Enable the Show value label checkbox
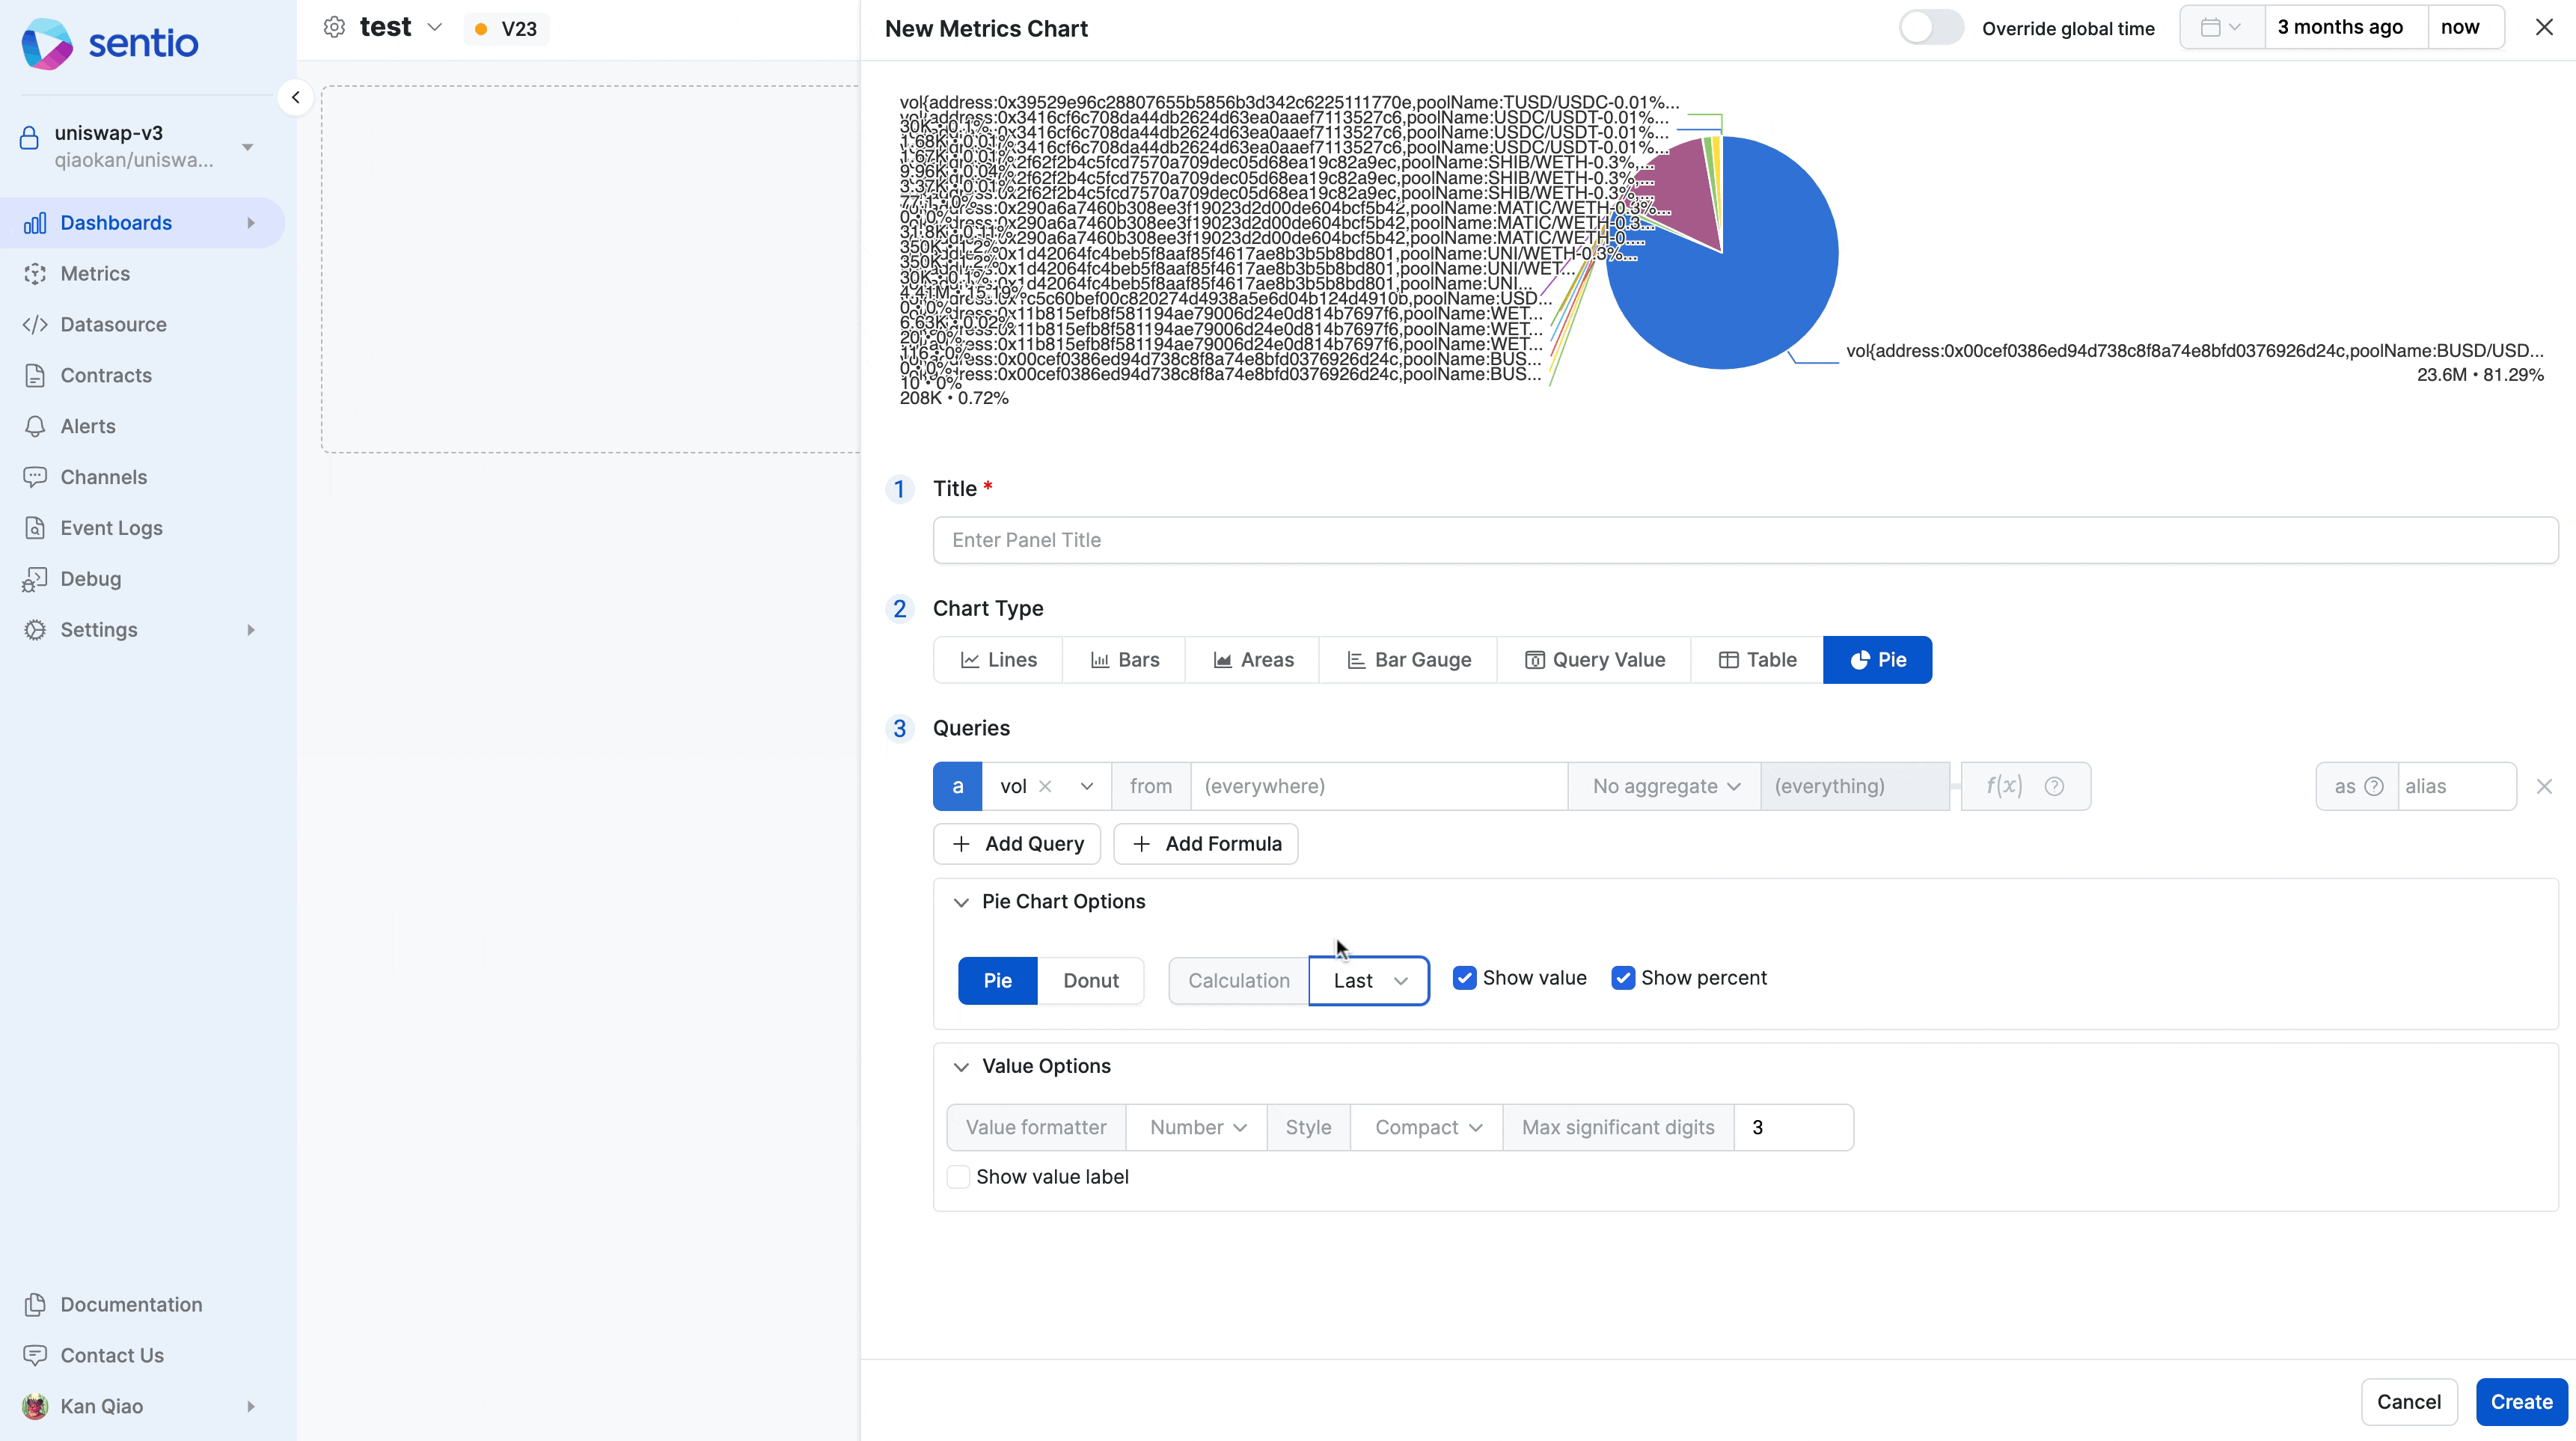 tap(958, 1177)
